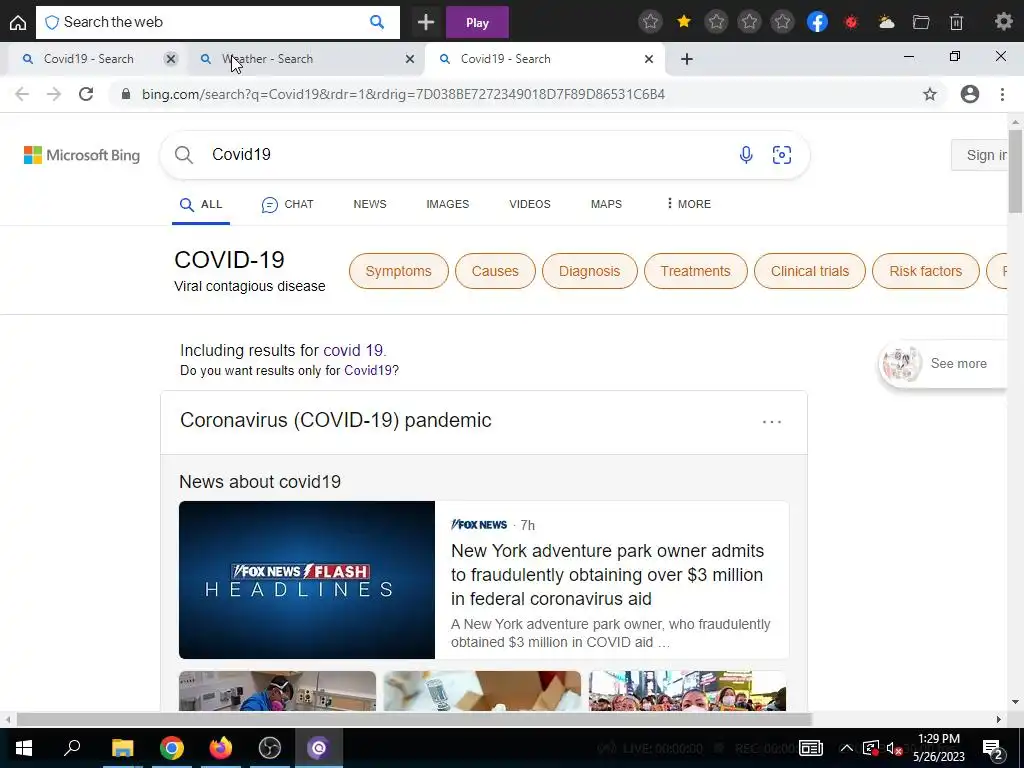Viewport: 1024px width, 768px height.
Task: Switch to IMAGES results
Action: point(447,204)
